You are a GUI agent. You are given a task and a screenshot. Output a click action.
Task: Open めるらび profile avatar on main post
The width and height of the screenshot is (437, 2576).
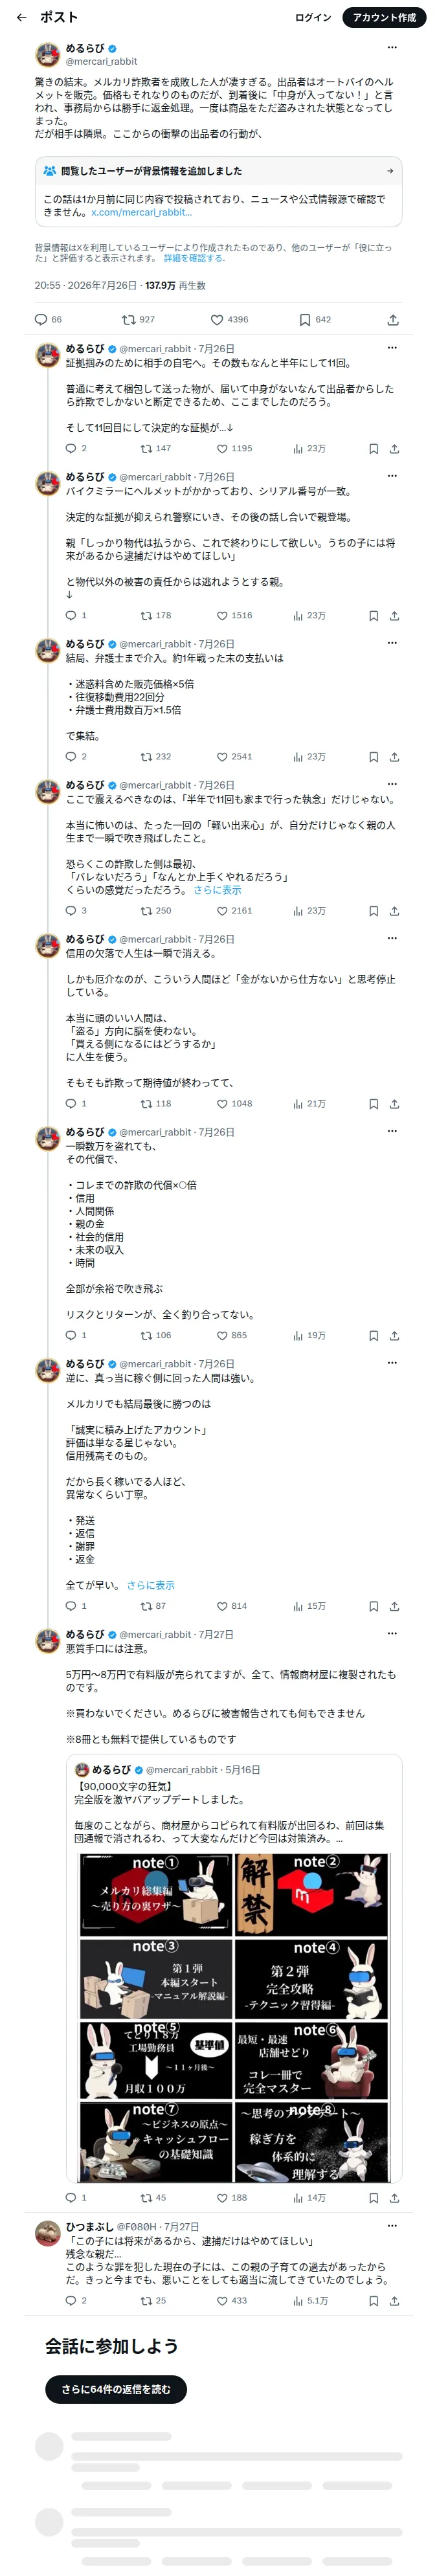(48, 54)
